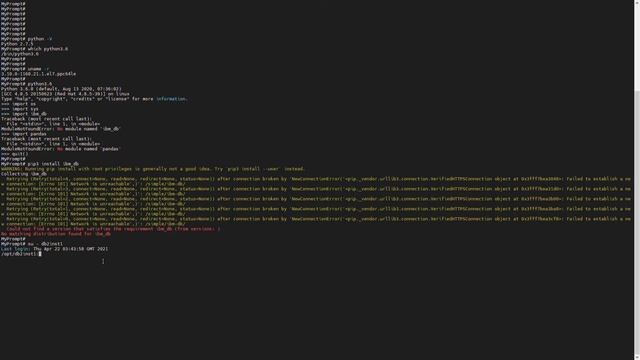This screenshot has height=360, width=640.
Task: Click the '>>> import pandas' line
Action: pos(24,134)
